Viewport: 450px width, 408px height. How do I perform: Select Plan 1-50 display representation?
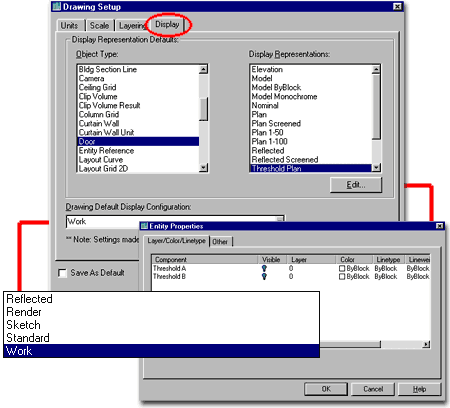coord(311,132)
